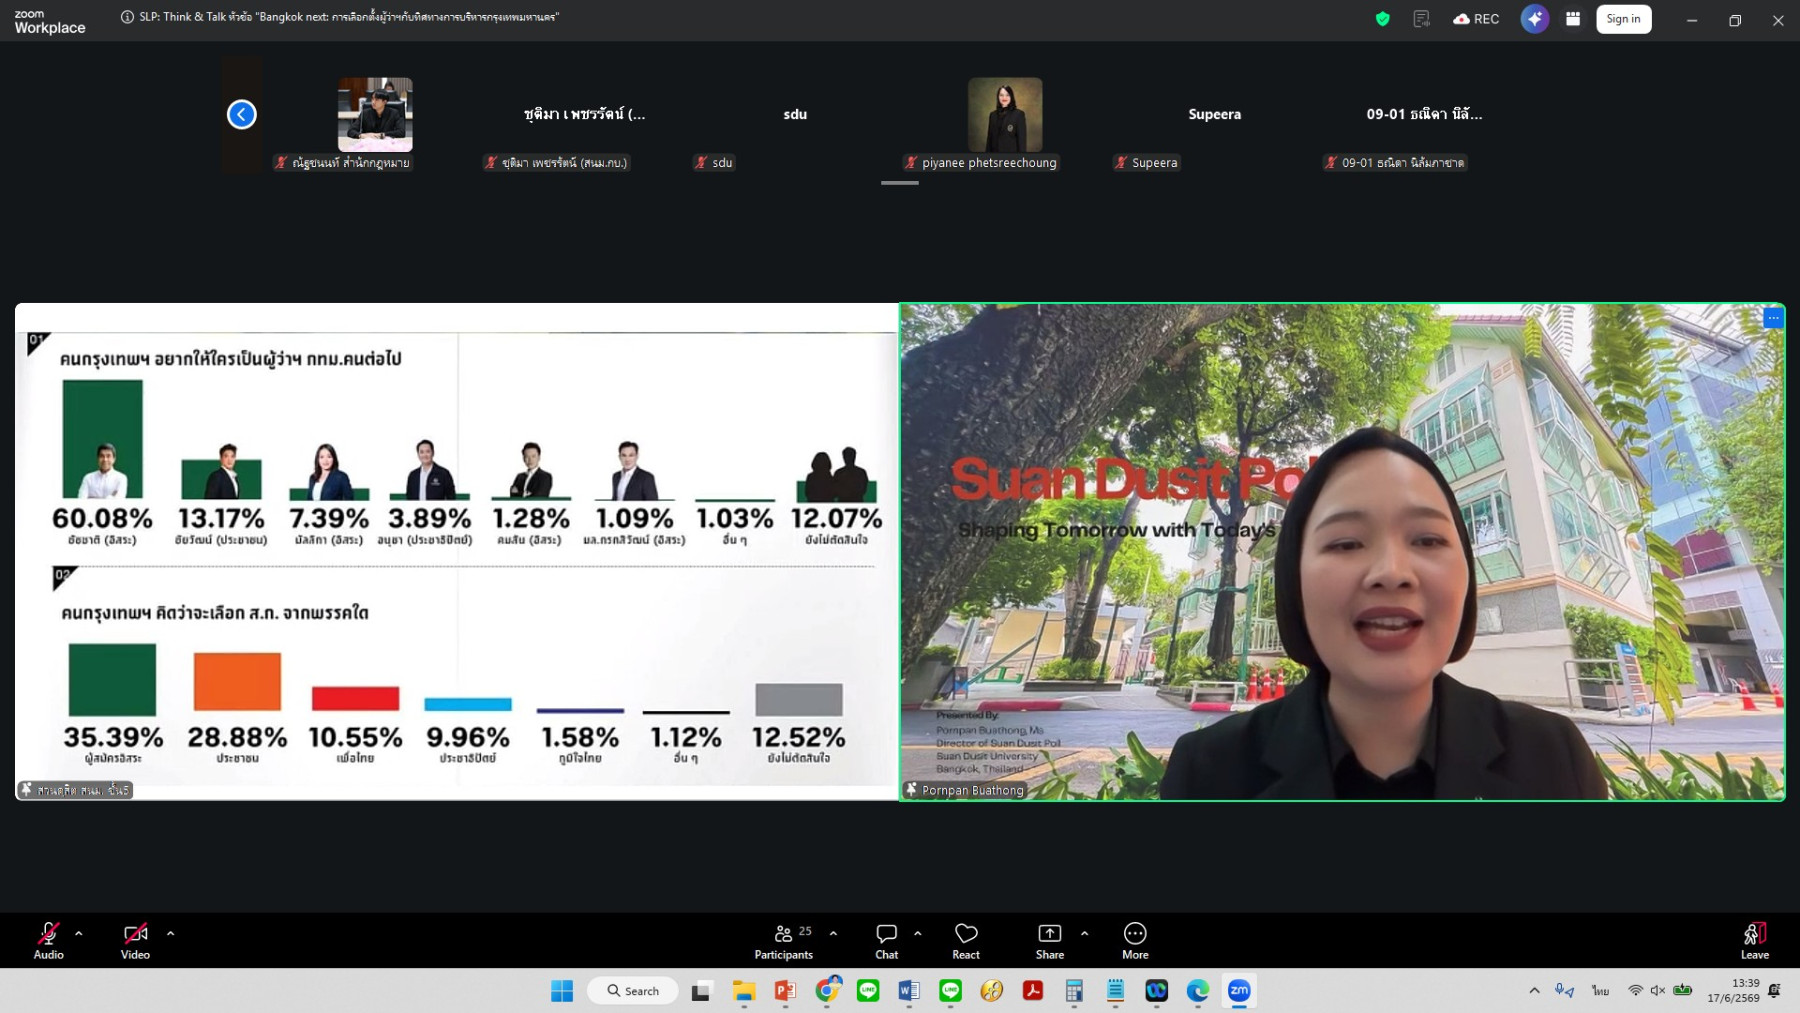Click the 35.39% party result on slide
The width and height of the screenshot is (1800, 1013).
[113, 737]
